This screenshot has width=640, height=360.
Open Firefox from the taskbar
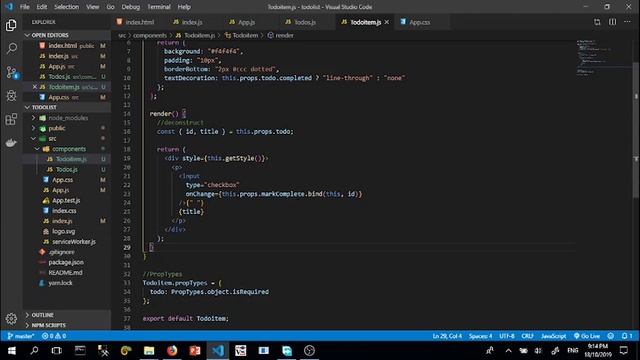pyautogui.click(x=172, y=351)
